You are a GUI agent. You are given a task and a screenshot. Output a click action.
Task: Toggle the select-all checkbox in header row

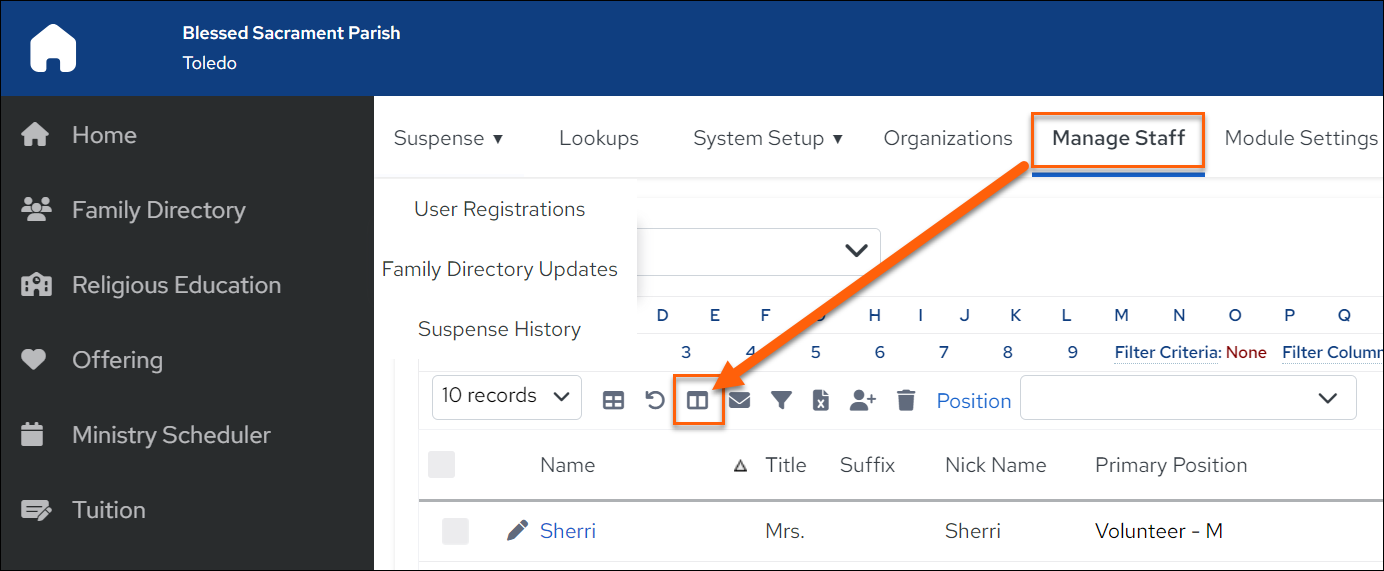[x=441, y=464]
